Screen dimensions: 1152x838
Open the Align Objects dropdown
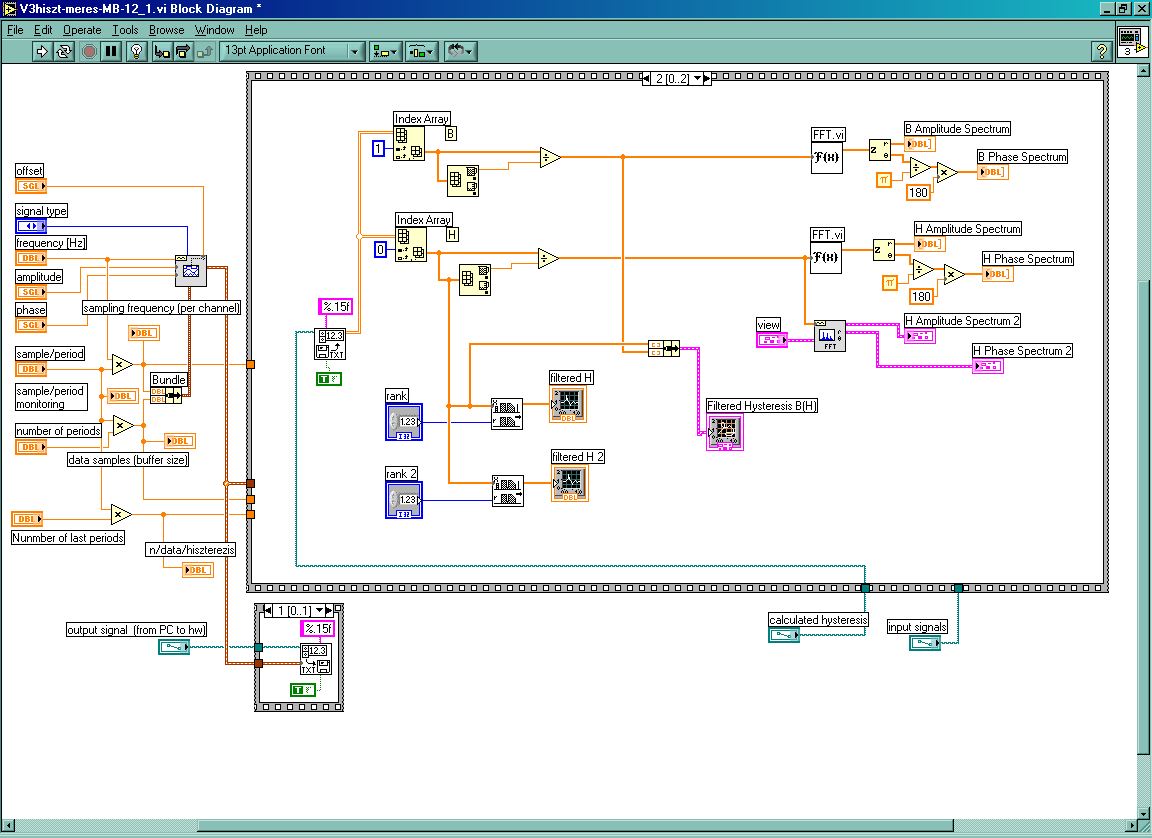click(385, 51)
